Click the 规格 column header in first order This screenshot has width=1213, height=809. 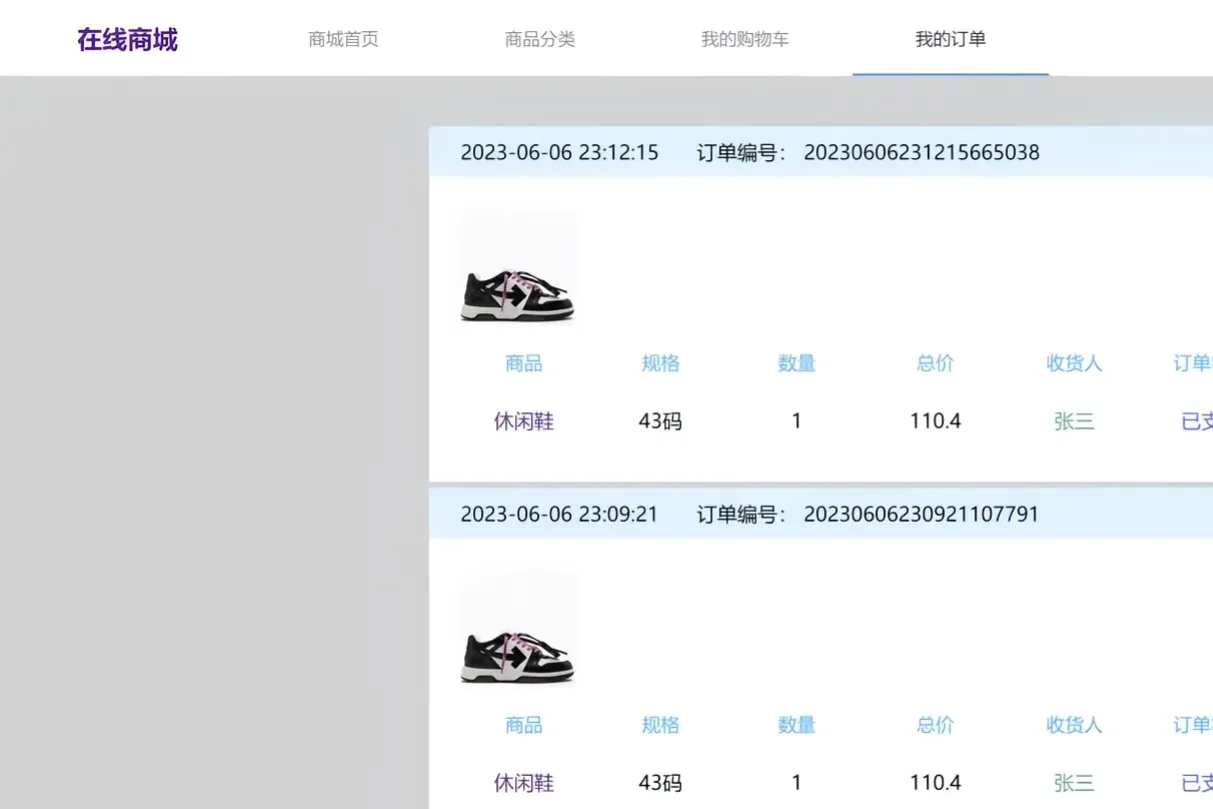pos(659,363)
